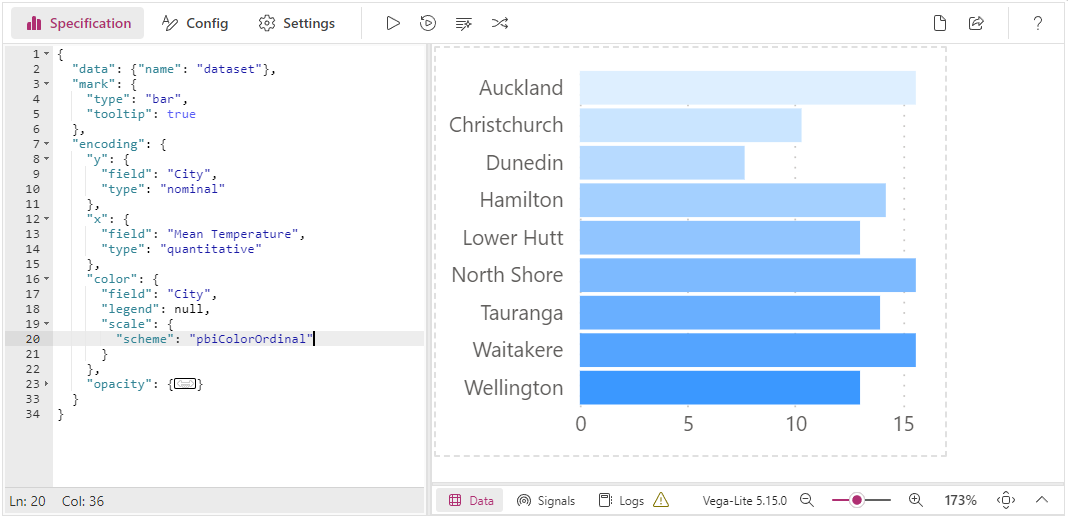
Task: Click the Auckland axis label
Action: click(x=521, y=88)
